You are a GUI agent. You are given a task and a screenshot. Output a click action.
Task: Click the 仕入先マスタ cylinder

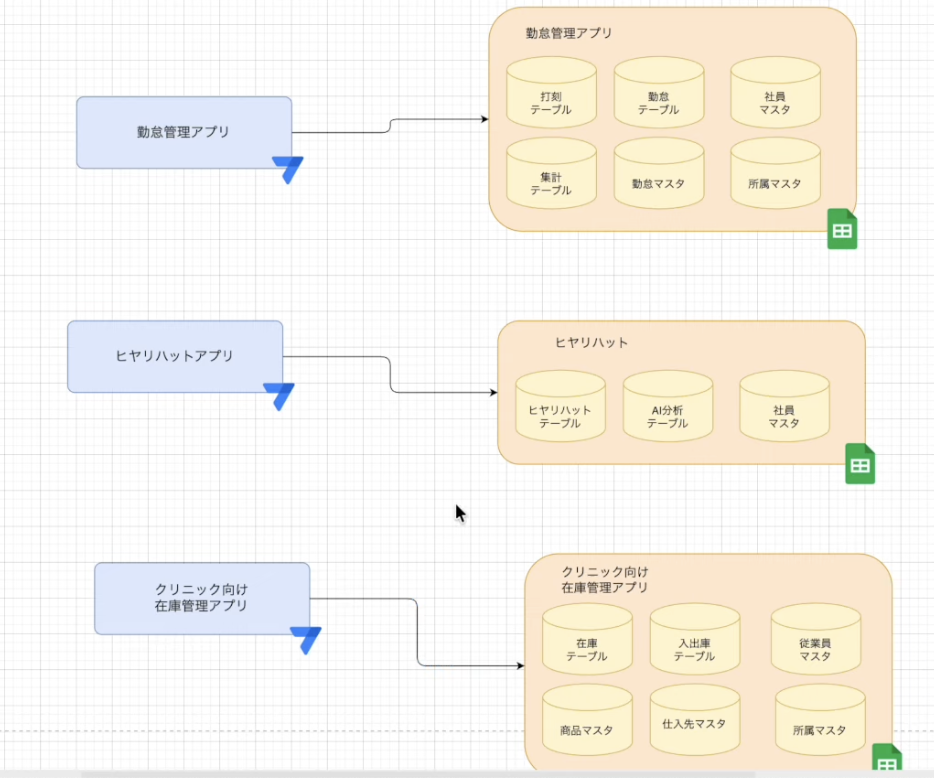point(694,725)
